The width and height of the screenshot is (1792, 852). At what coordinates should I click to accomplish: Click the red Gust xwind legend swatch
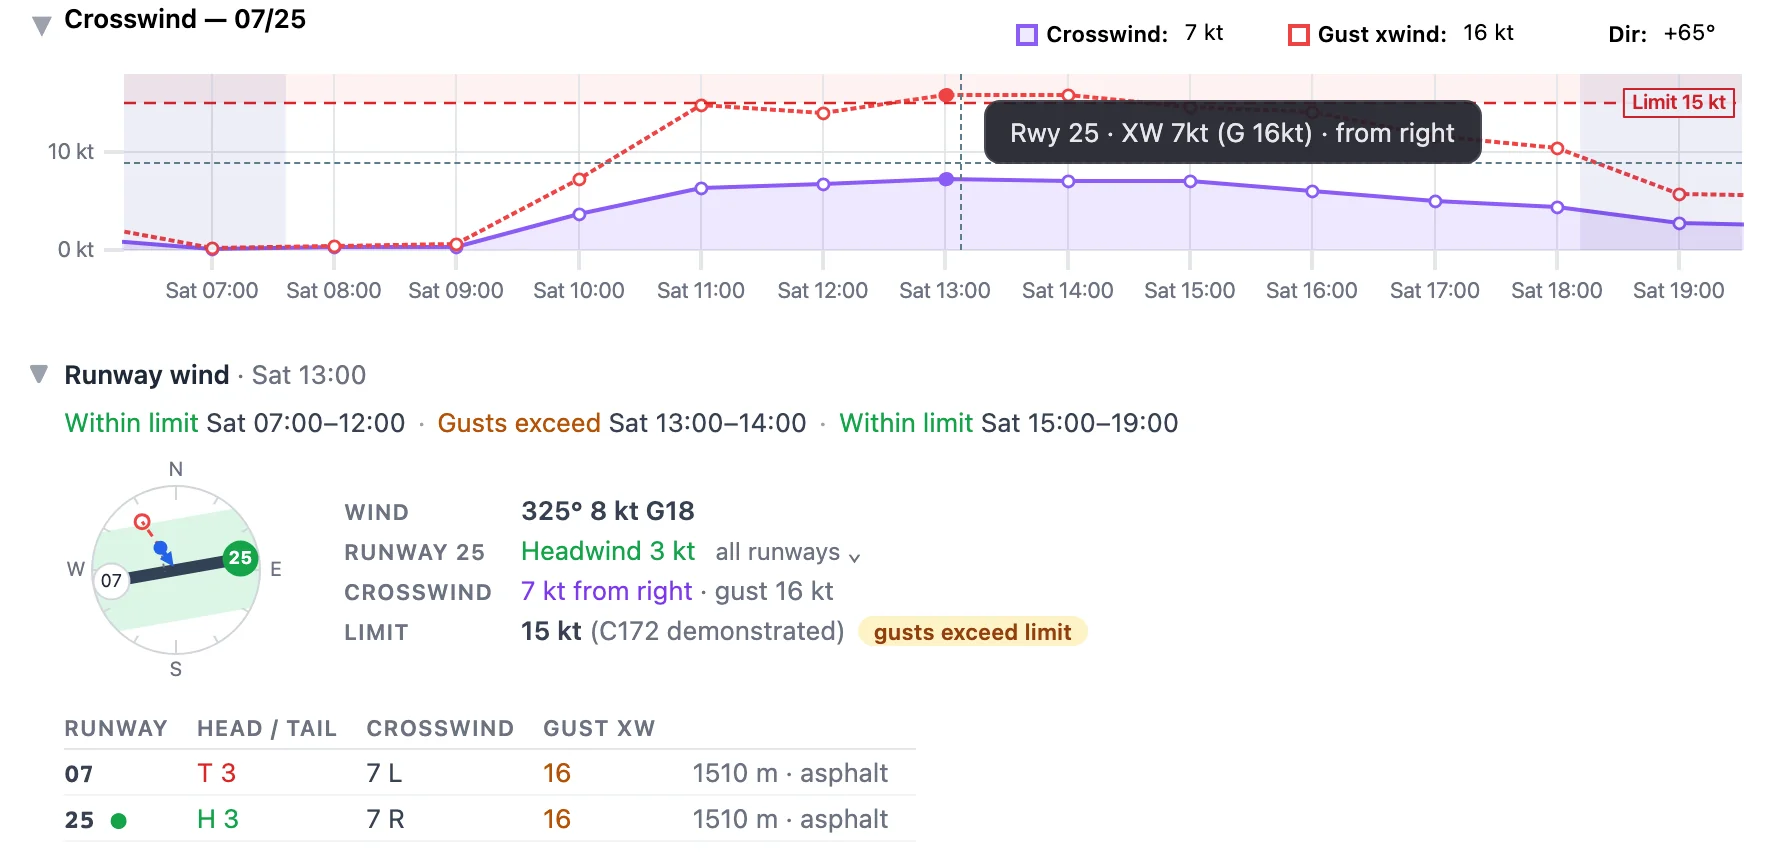(1298, 35)
